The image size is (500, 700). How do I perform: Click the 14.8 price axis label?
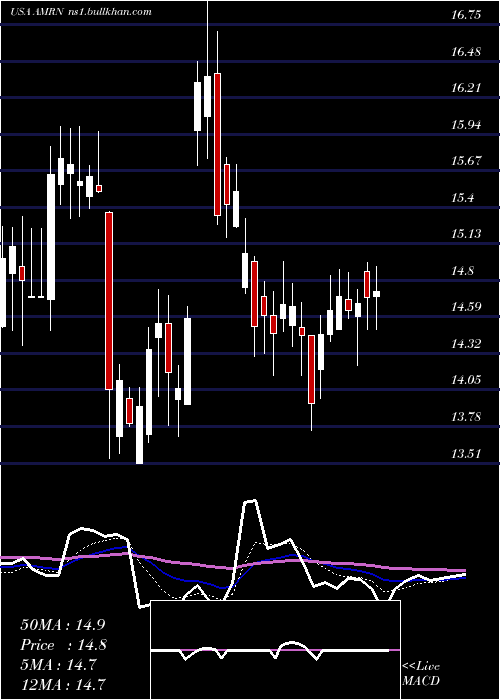coord(462,271)
